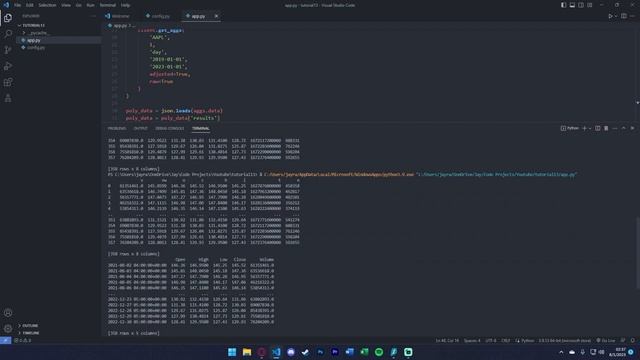
Task: Open the Run and Debug view
Action: tap(8, 66)
